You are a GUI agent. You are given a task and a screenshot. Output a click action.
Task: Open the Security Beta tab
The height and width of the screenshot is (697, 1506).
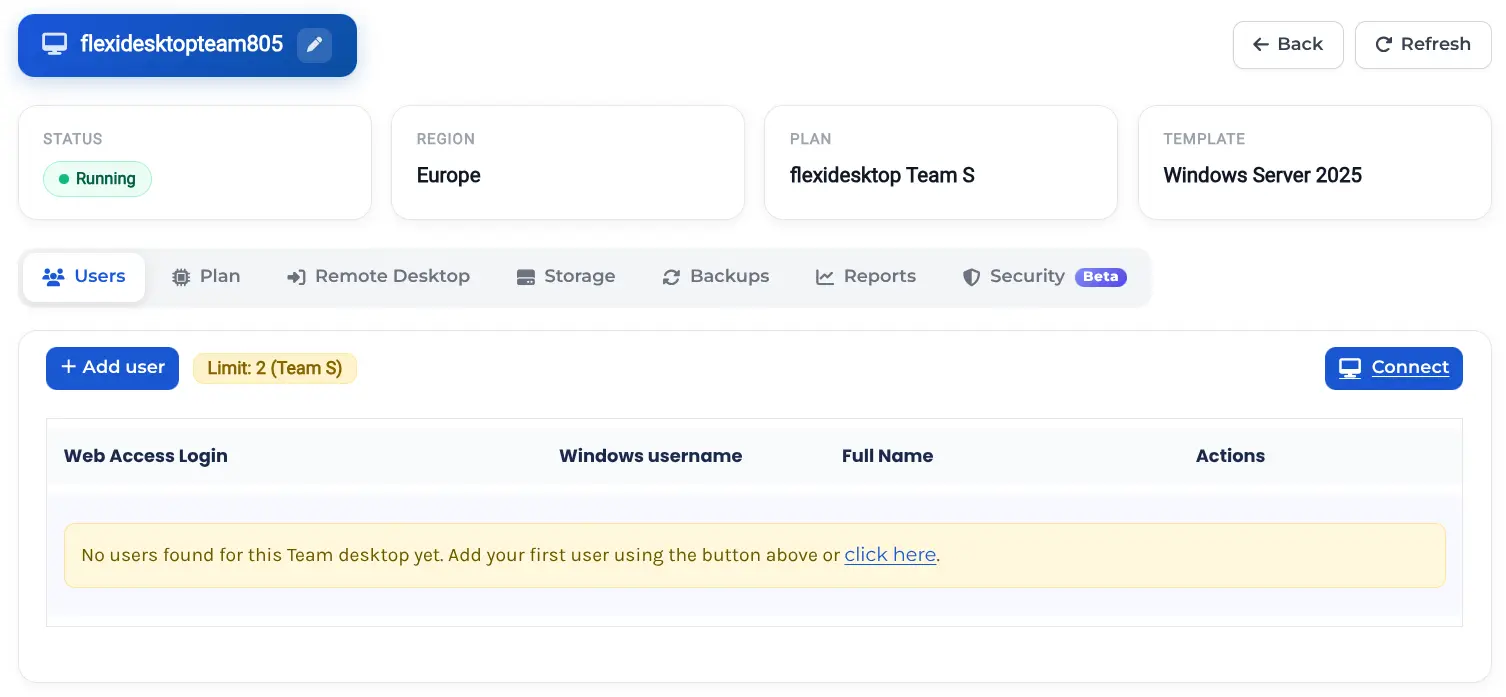(x=1044, y=277)
